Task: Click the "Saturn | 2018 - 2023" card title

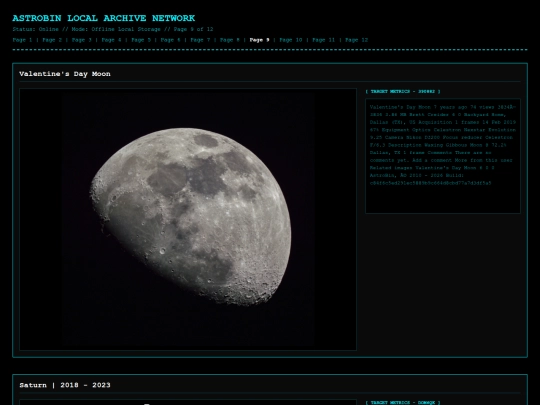Action: [x=65, y=385]
